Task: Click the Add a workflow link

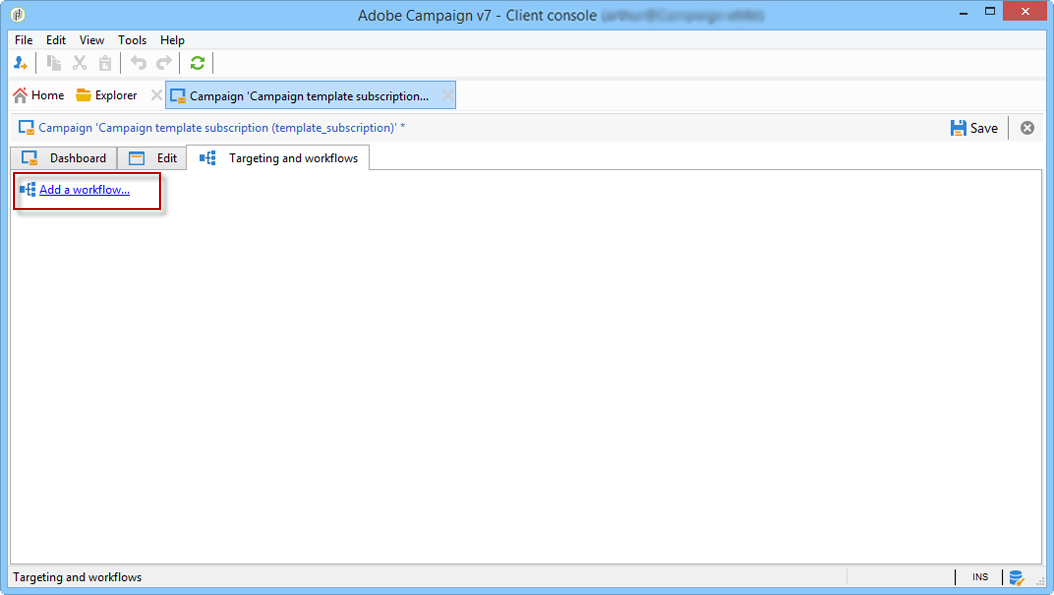Action: point(85,190)
